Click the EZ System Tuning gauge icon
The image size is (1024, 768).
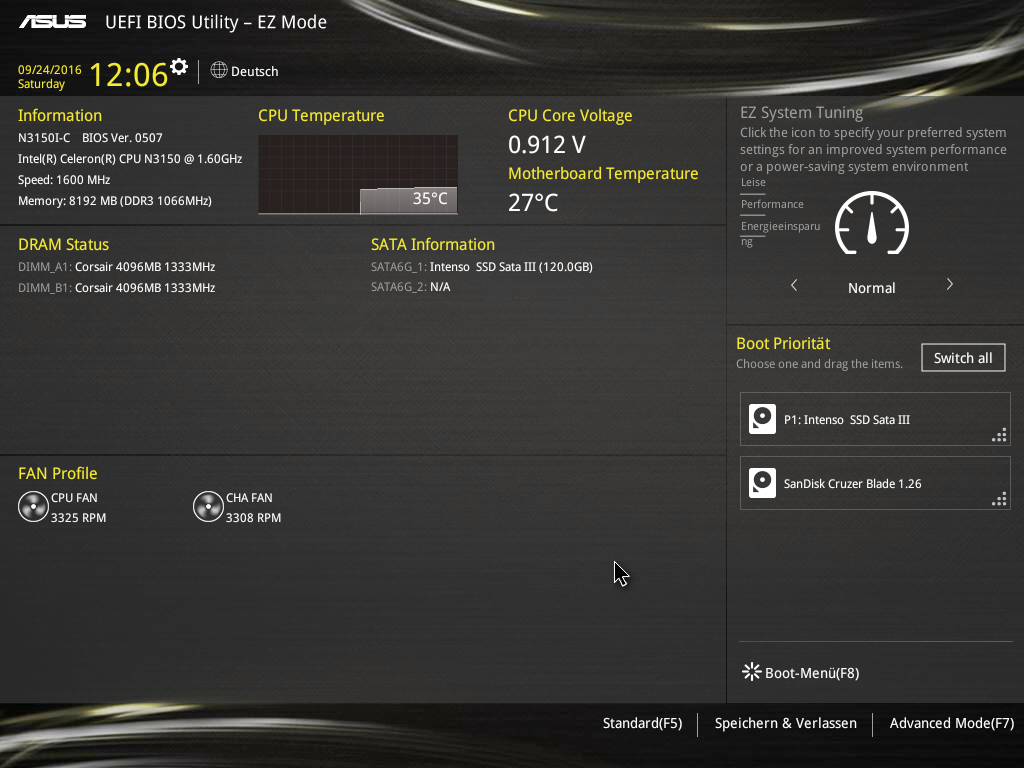872,223
